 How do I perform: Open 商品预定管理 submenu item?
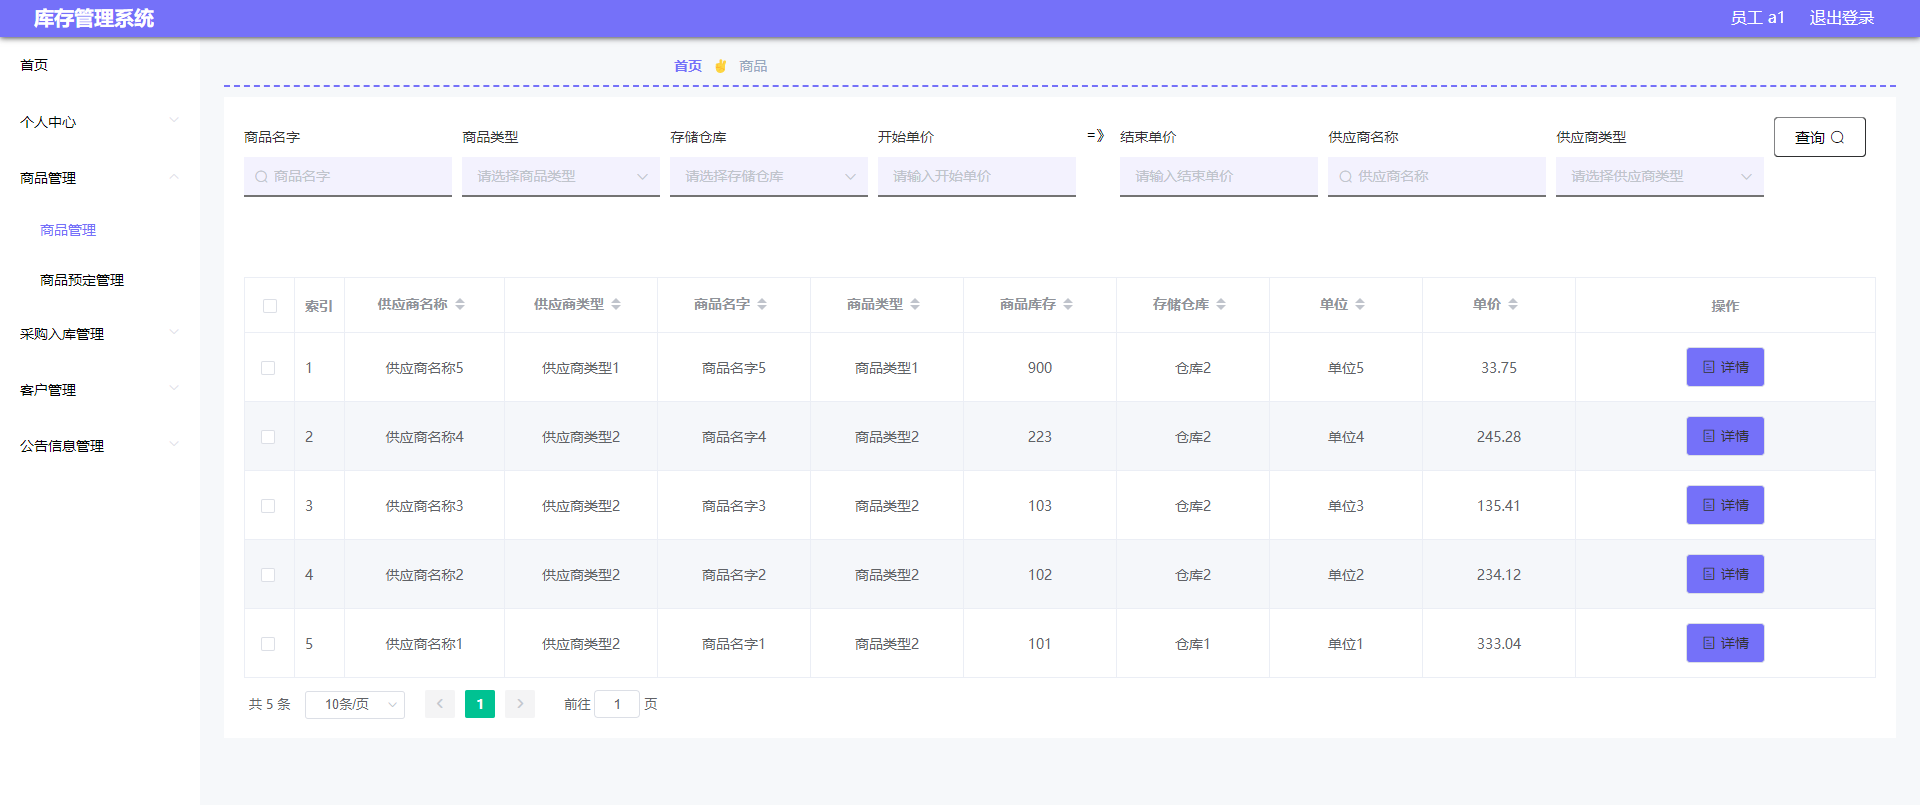pos(82,280)
